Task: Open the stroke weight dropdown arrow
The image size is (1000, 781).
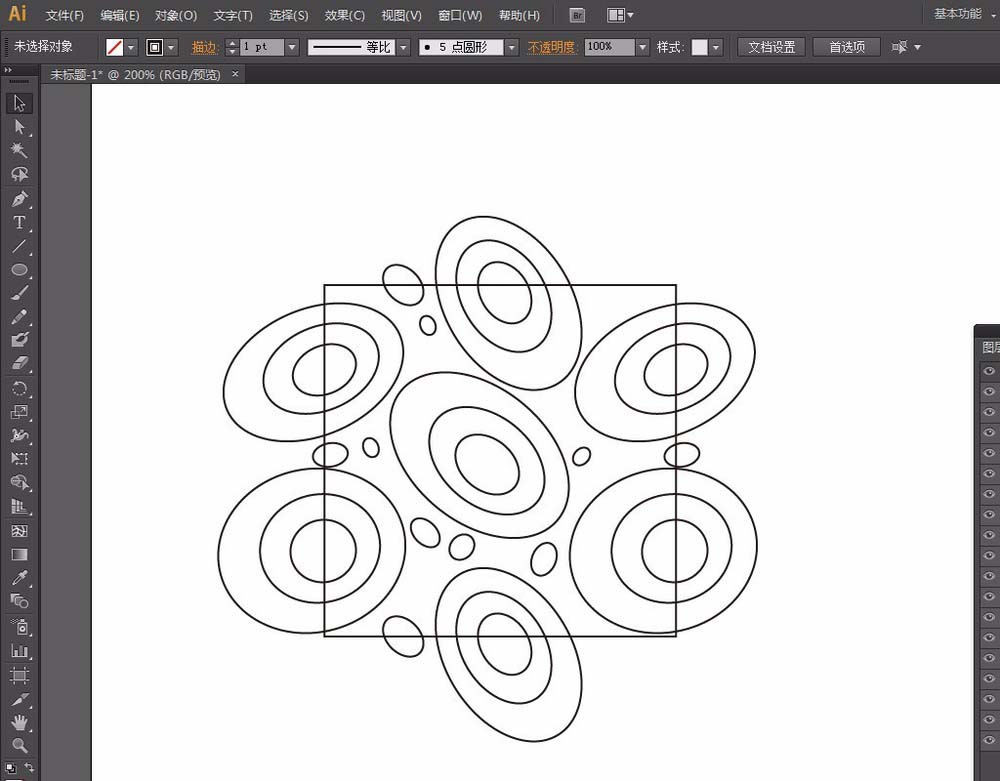Action: point(291,47)
